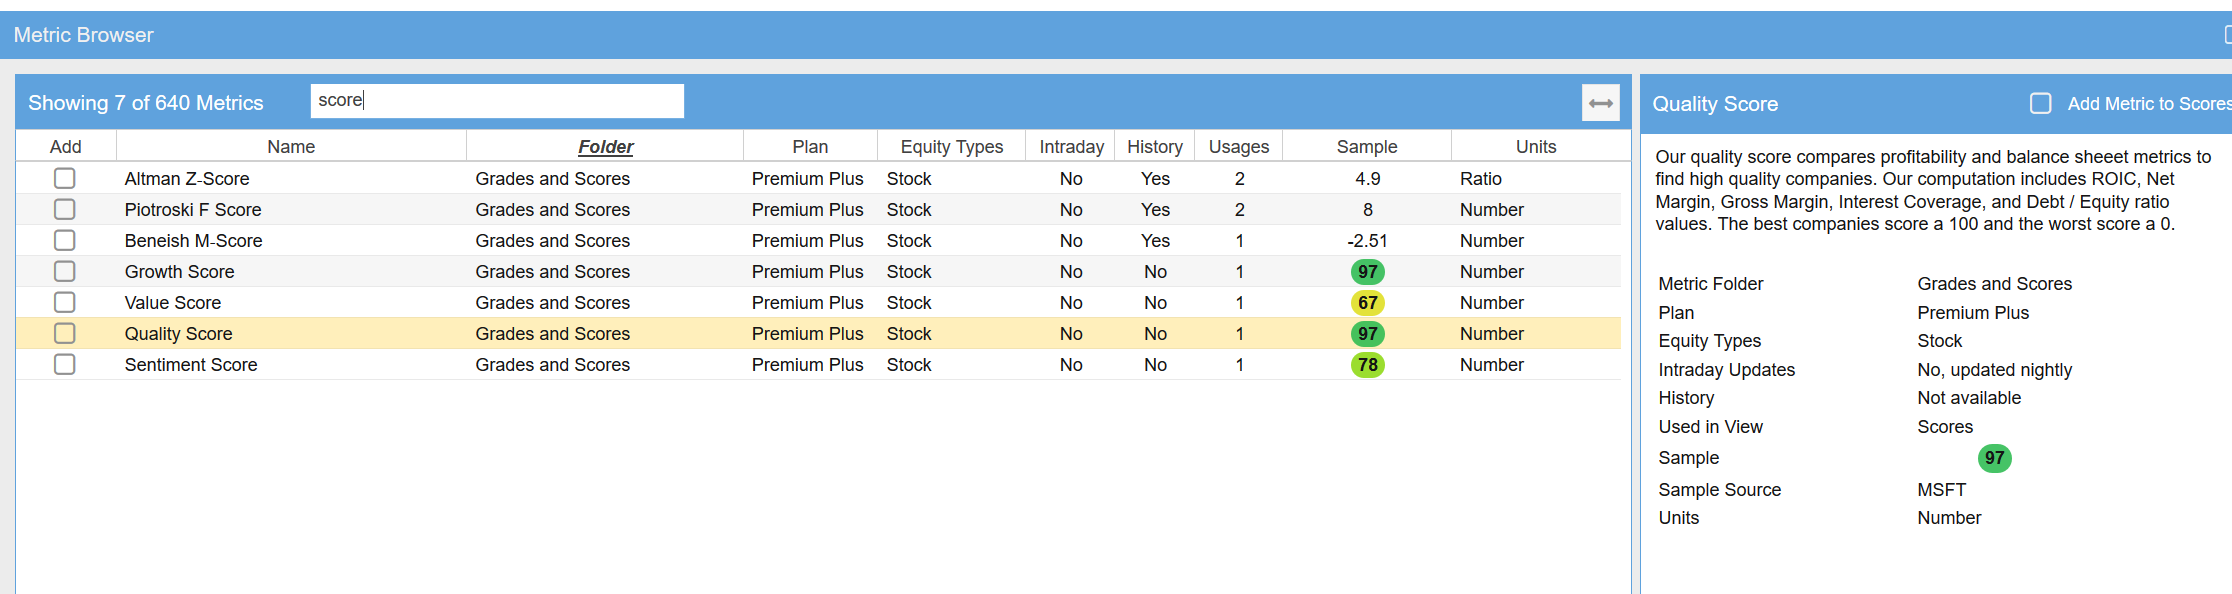Click Sentiment Score 78 sample badge
This screenshot has width=2232, height=594.
coord(1367,365)
